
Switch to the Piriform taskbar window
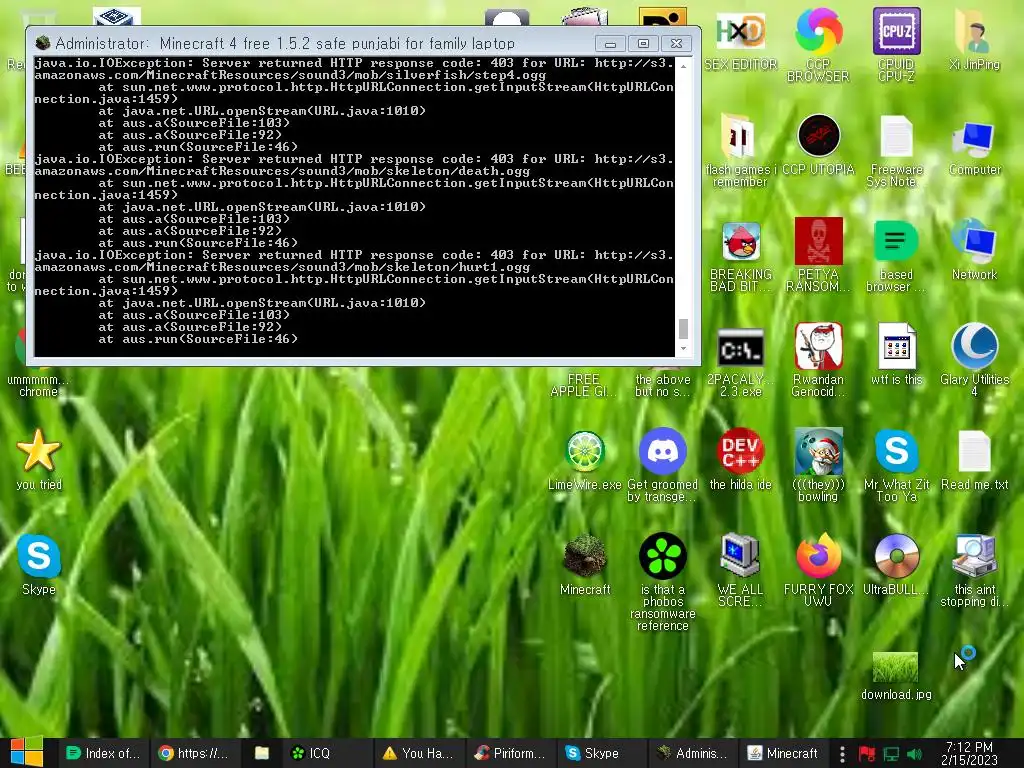click(511, 753)
